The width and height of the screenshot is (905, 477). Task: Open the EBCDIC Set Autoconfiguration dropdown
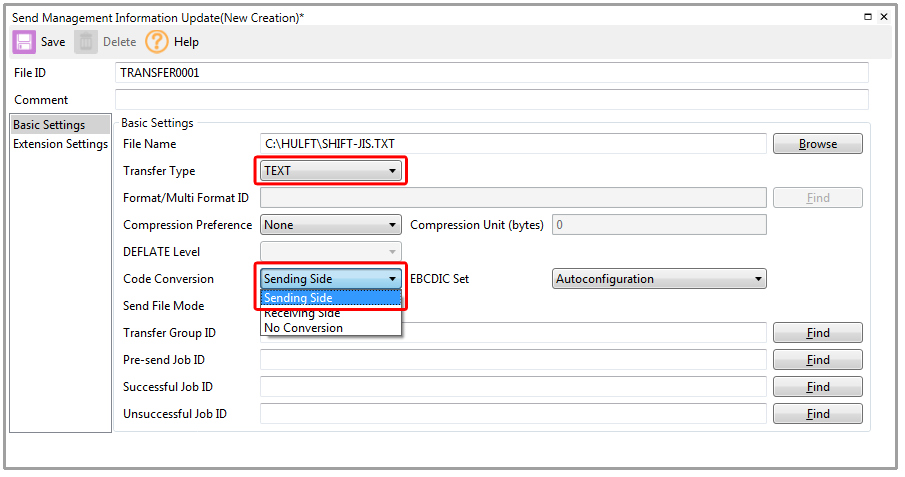click(659, 279)
